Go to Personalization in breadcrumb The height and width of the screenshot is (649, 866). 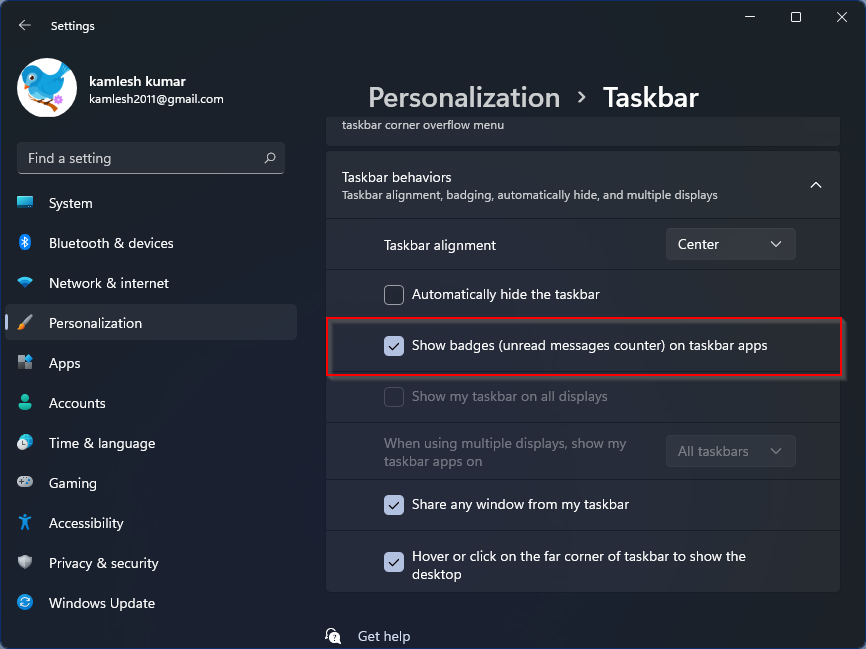tap(464, 98)
